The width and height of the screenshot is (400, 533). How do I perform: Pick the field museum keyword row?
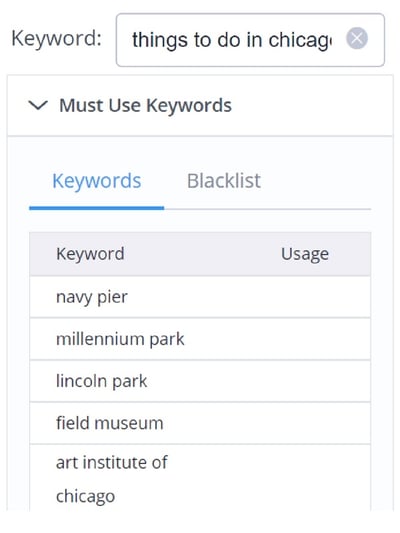tap(200, 423)
